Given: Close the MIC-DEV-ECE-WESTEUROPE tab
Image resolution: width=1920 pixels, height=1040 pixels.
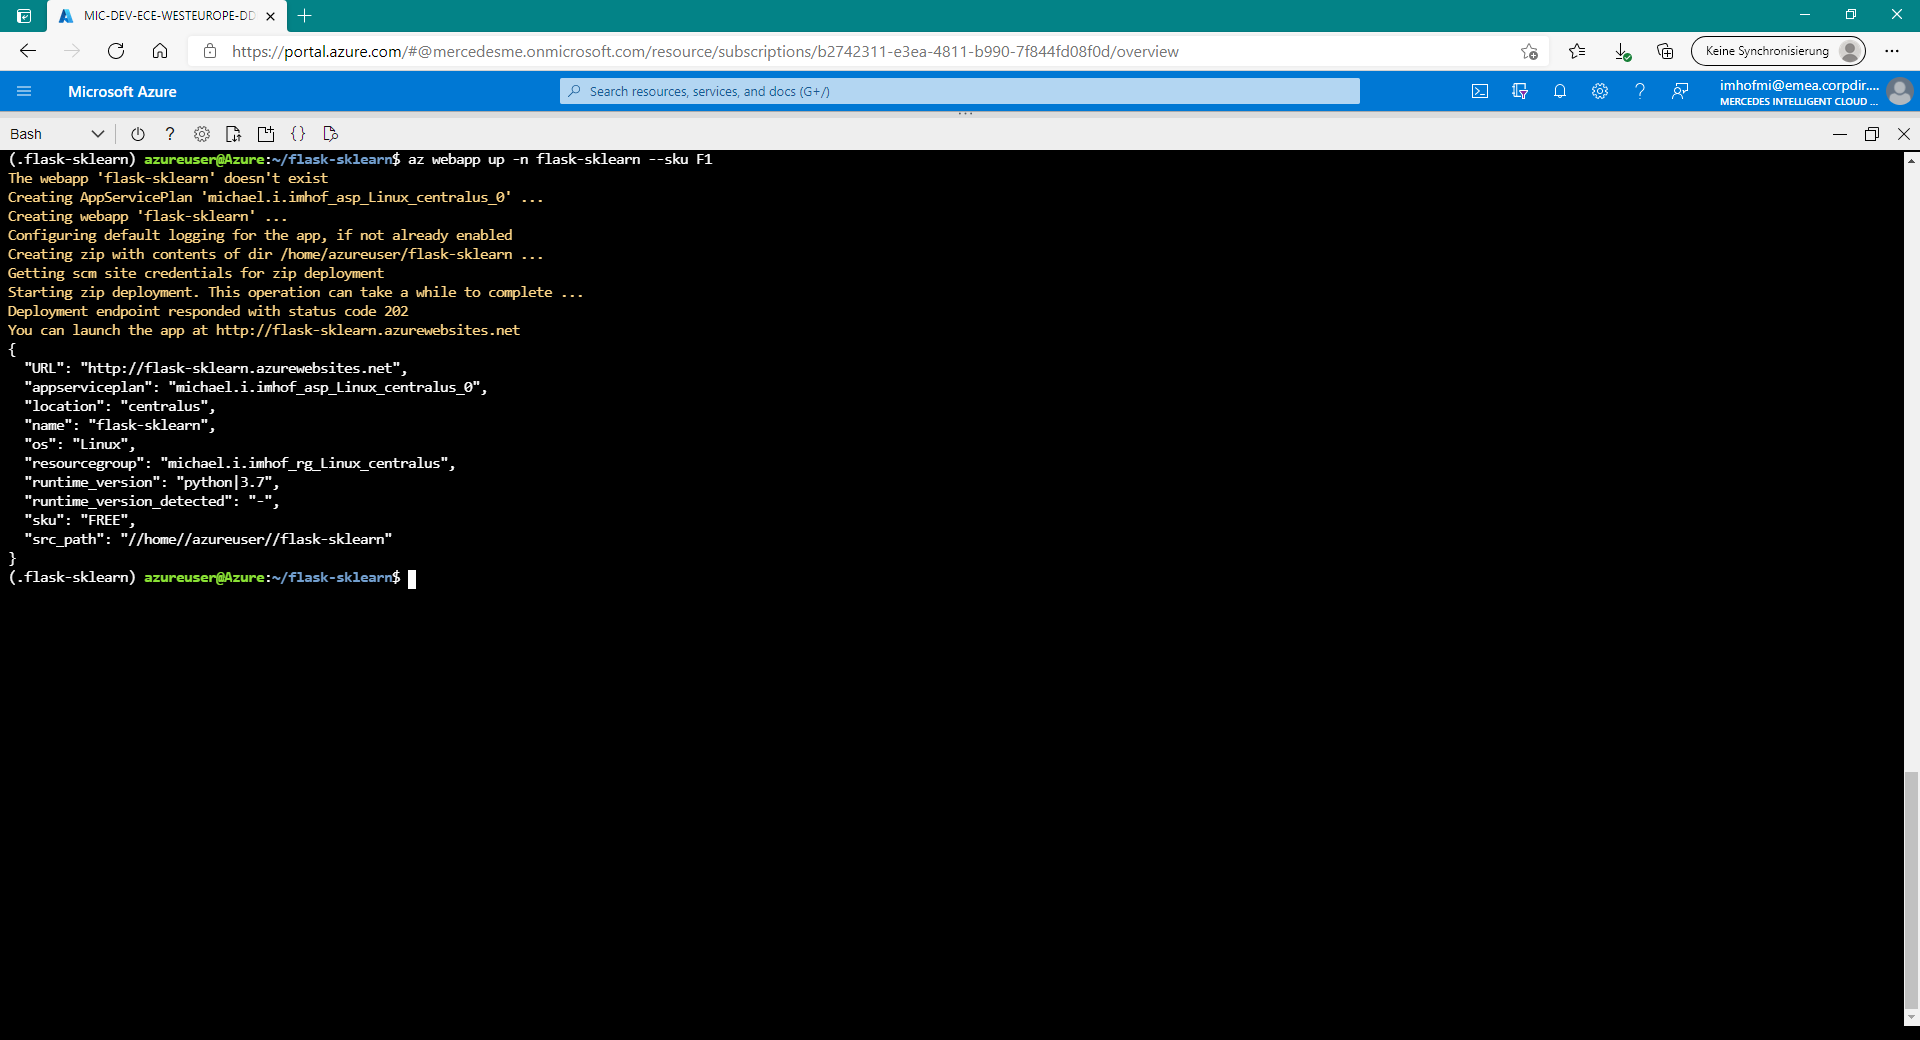Looking at the screenshot, I should tap(270, 16).
